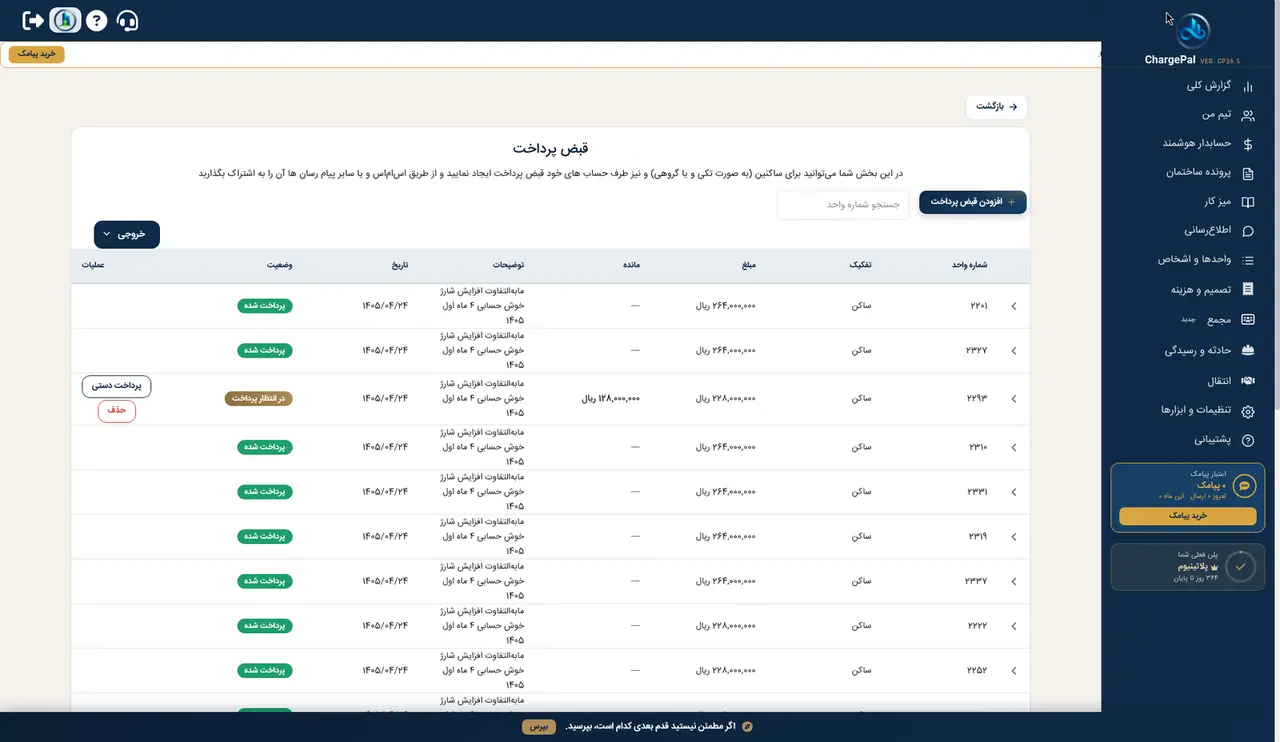The image size is (1280, 742).
Task: Expand the row for unit ۲۳۱۰
Action: tap(1013, 447)
